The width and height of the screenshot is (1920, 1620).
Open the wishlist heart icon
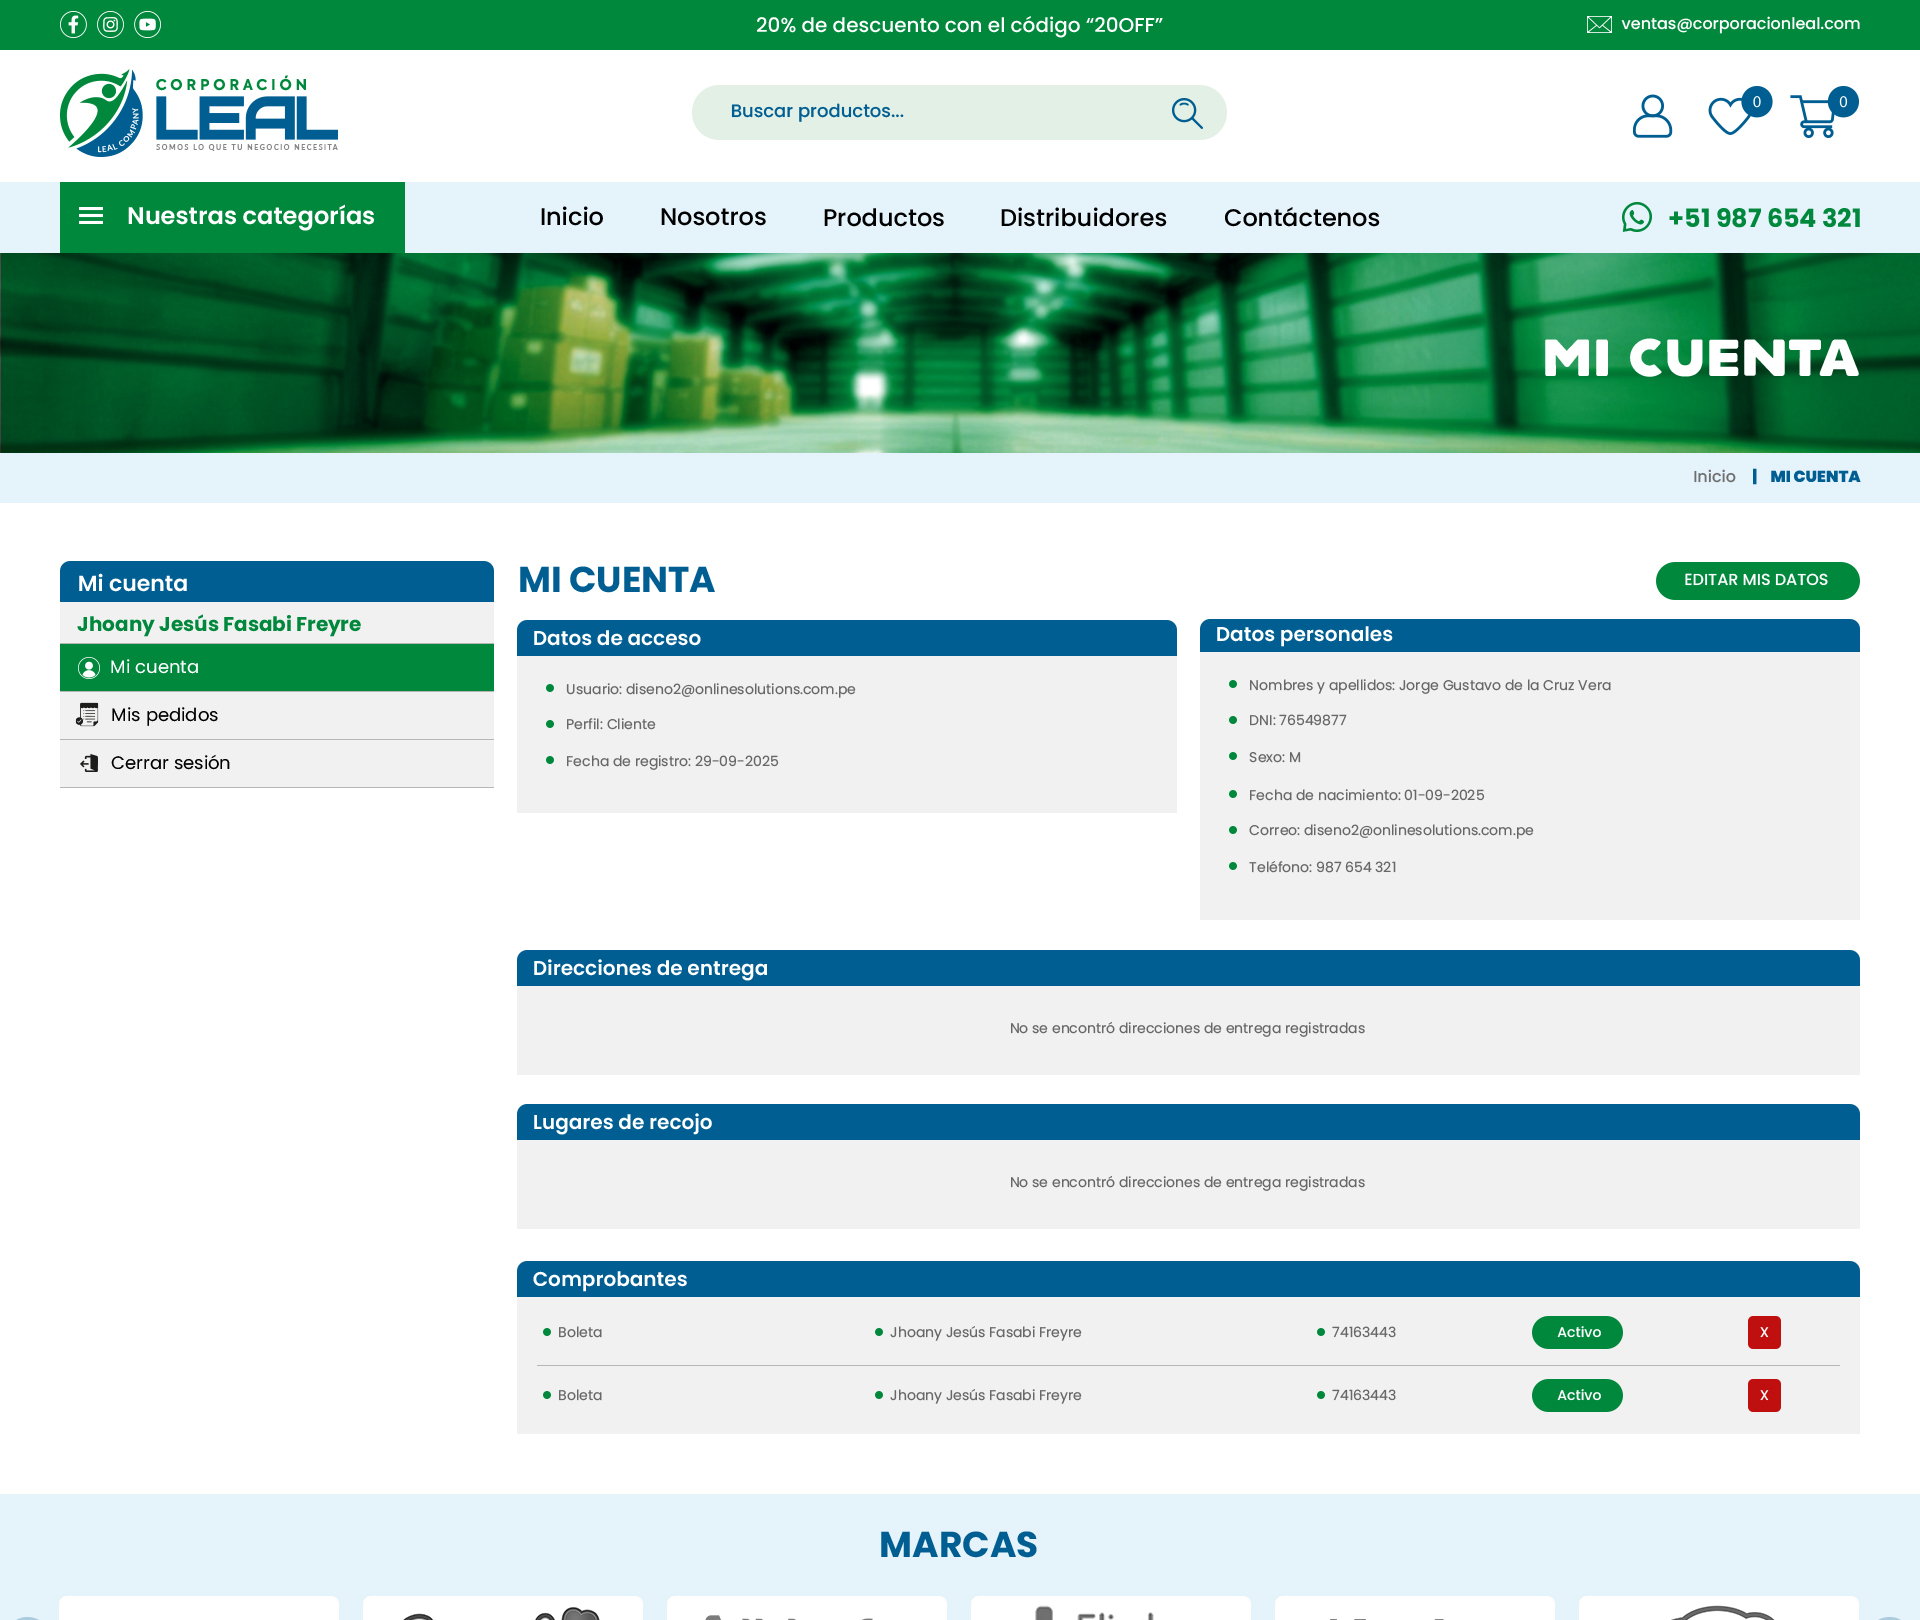[x=1730, y=116]
